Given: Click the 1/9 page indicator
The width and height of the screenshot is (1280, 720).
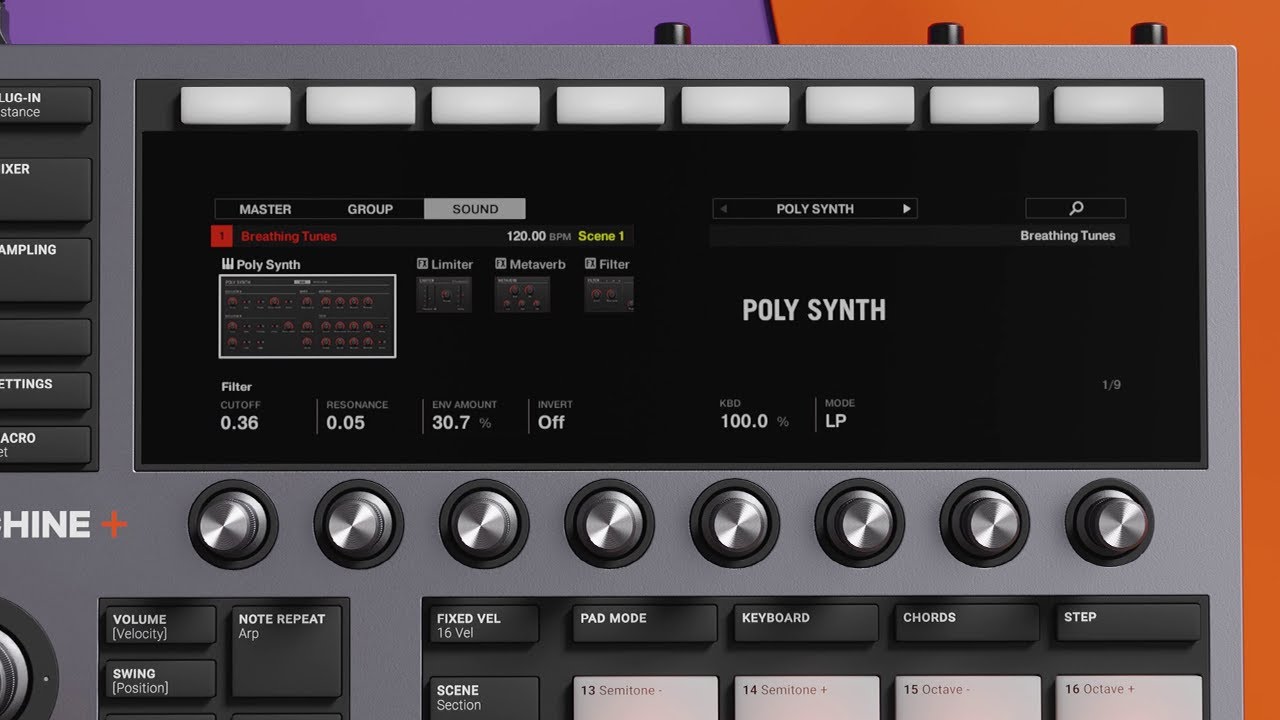Looking at the screenshot, I should 1111,385.
